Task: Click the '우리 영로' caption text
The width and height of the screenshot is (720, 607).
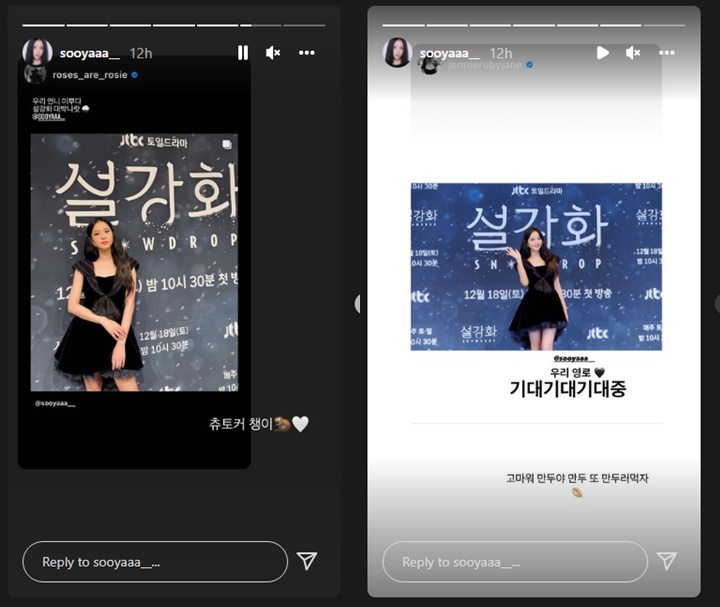Action: 570,372
